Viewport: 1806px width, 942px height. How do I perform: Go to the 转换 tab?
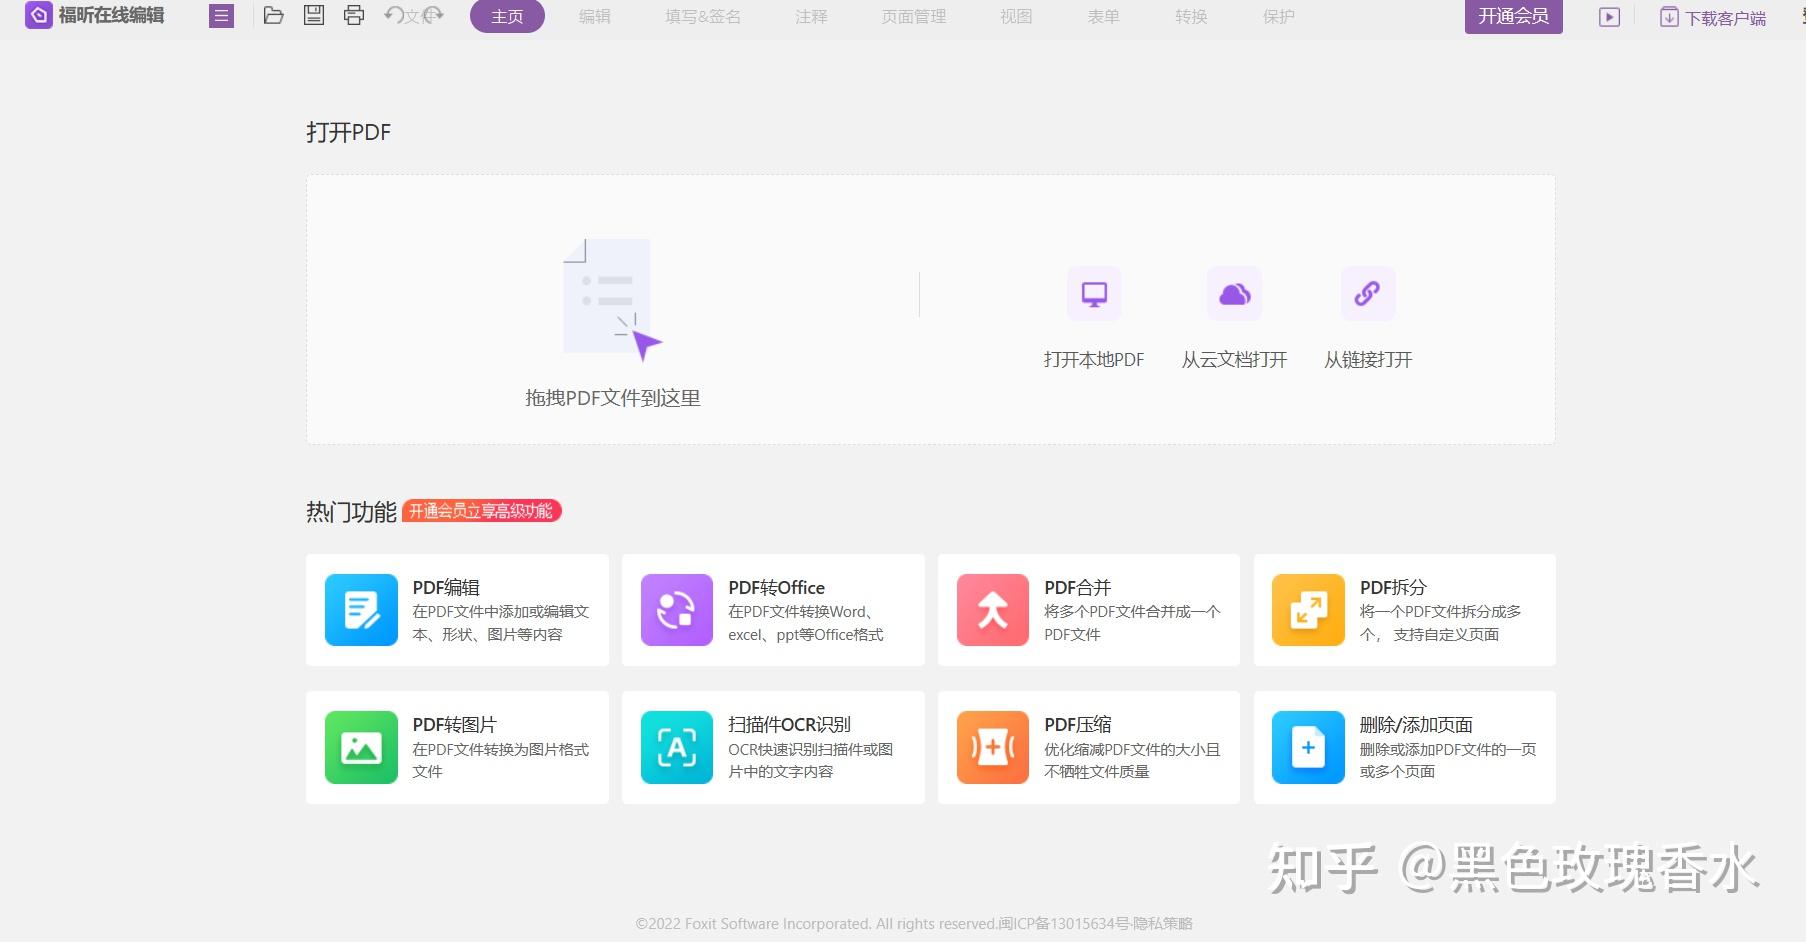click(x=1191, y=17)
